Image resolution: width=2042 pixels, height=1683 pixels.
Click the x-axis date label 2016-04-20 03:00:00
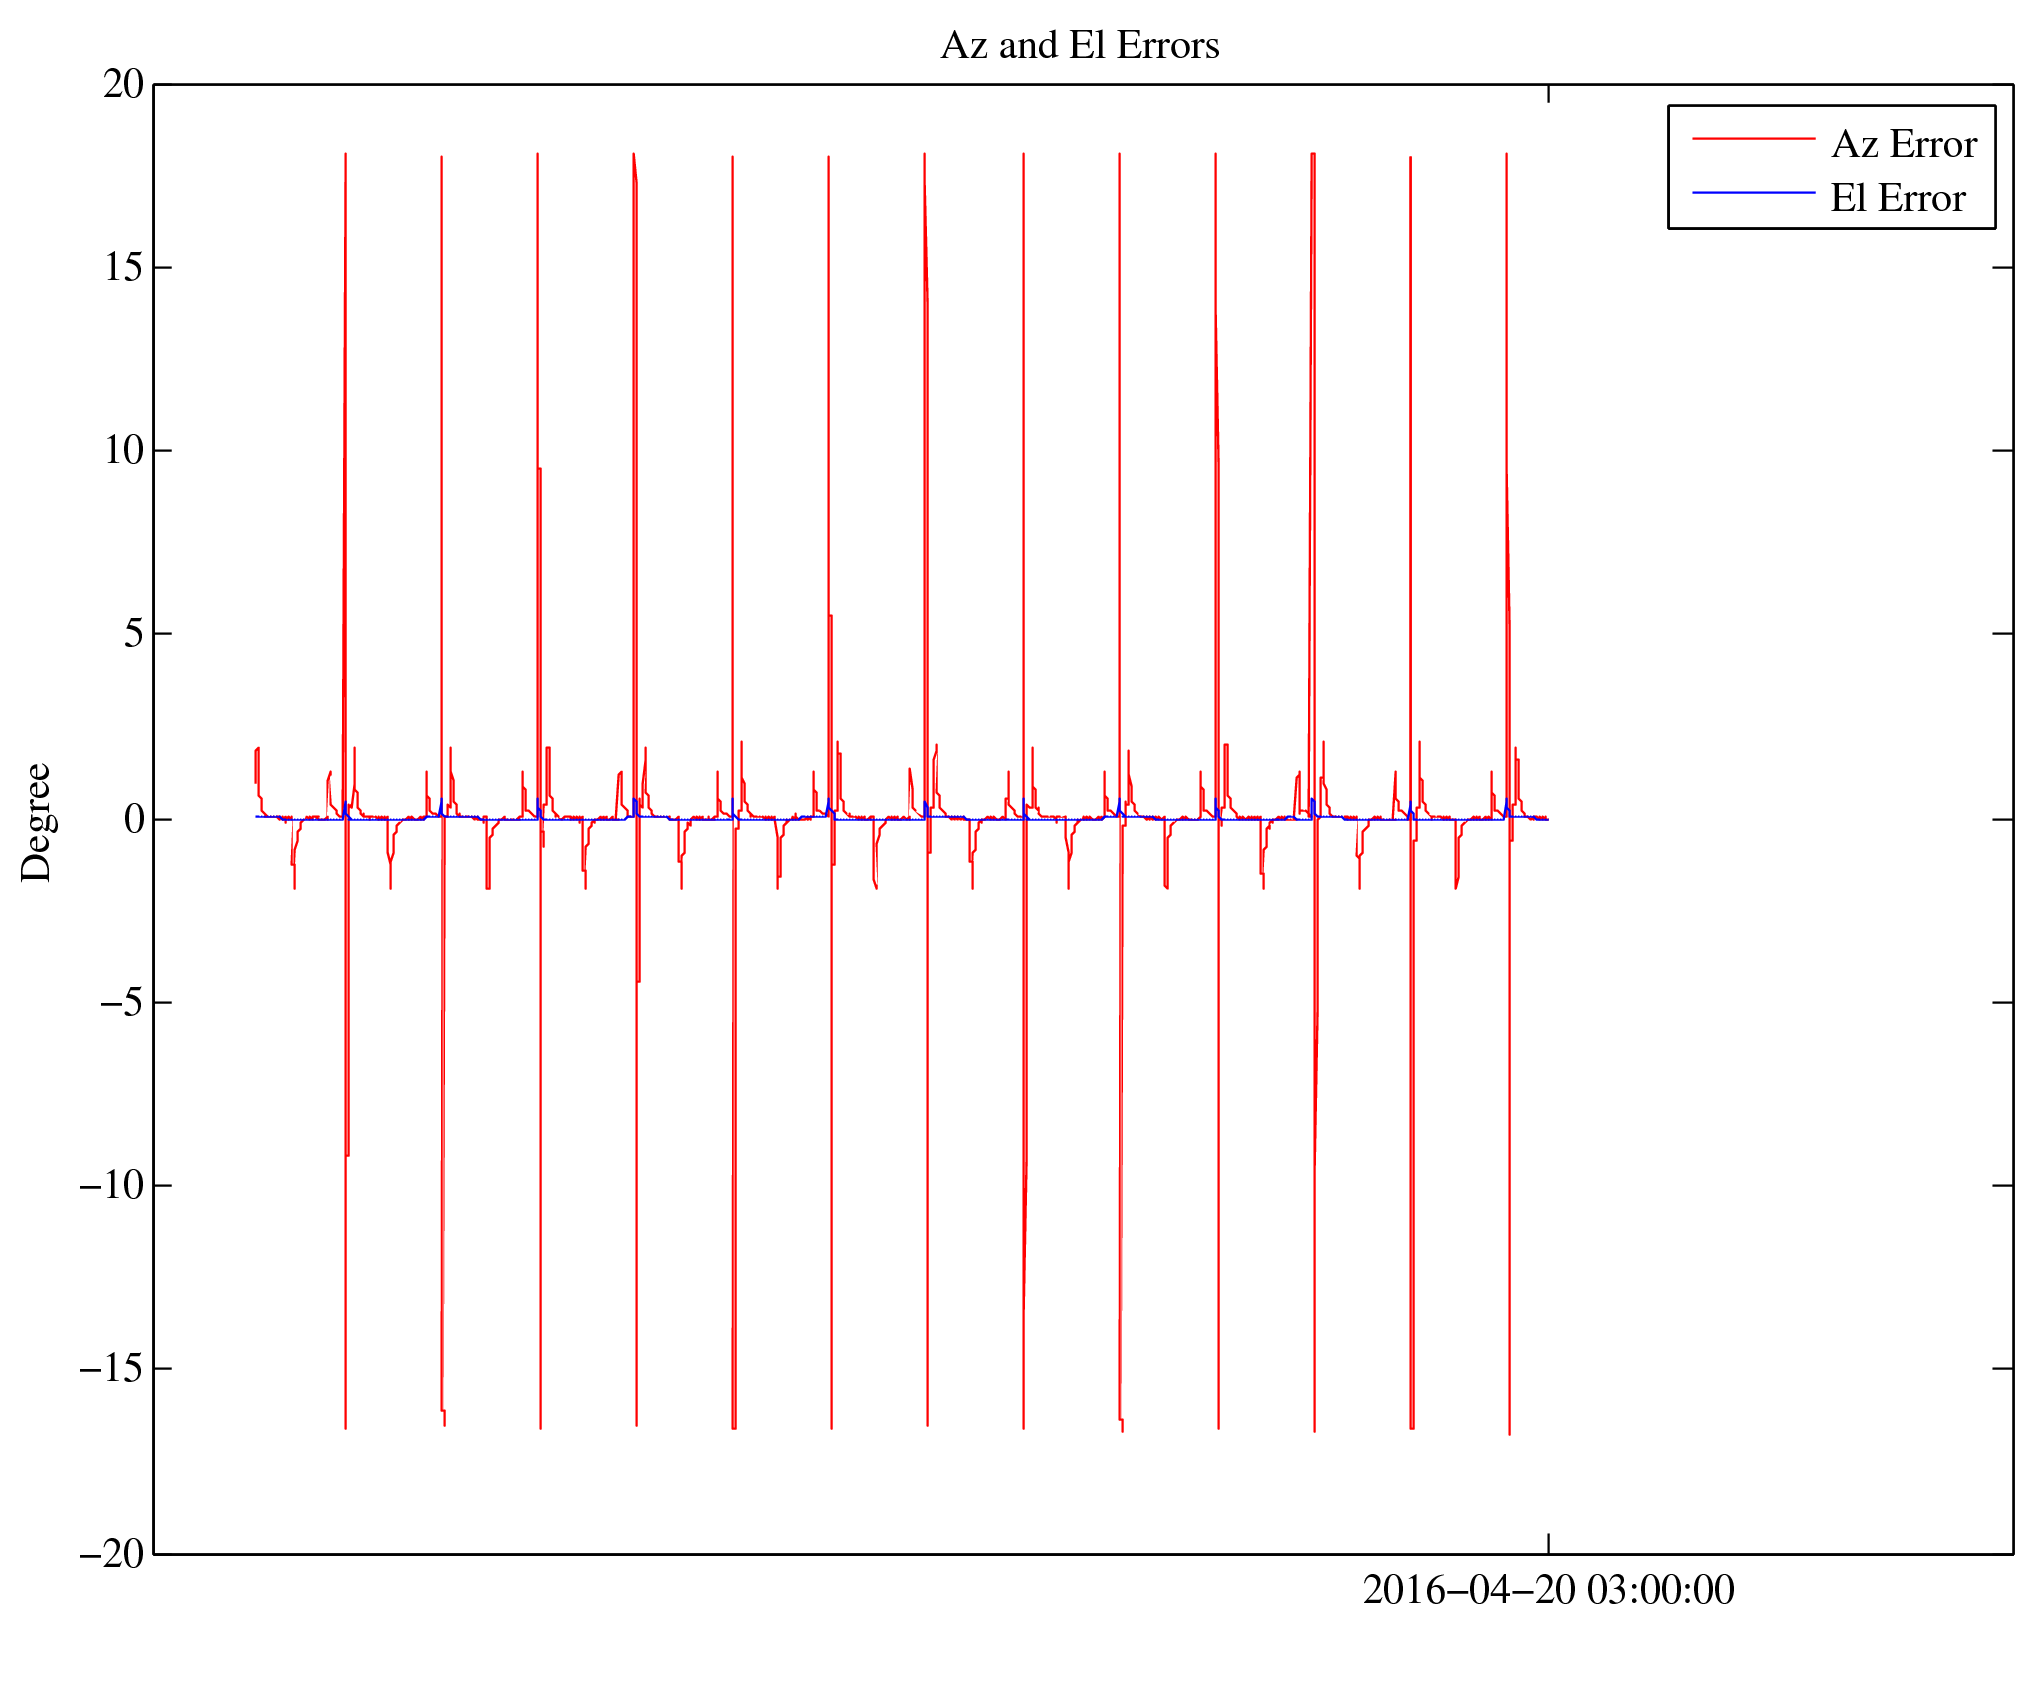(1547, 1591)
